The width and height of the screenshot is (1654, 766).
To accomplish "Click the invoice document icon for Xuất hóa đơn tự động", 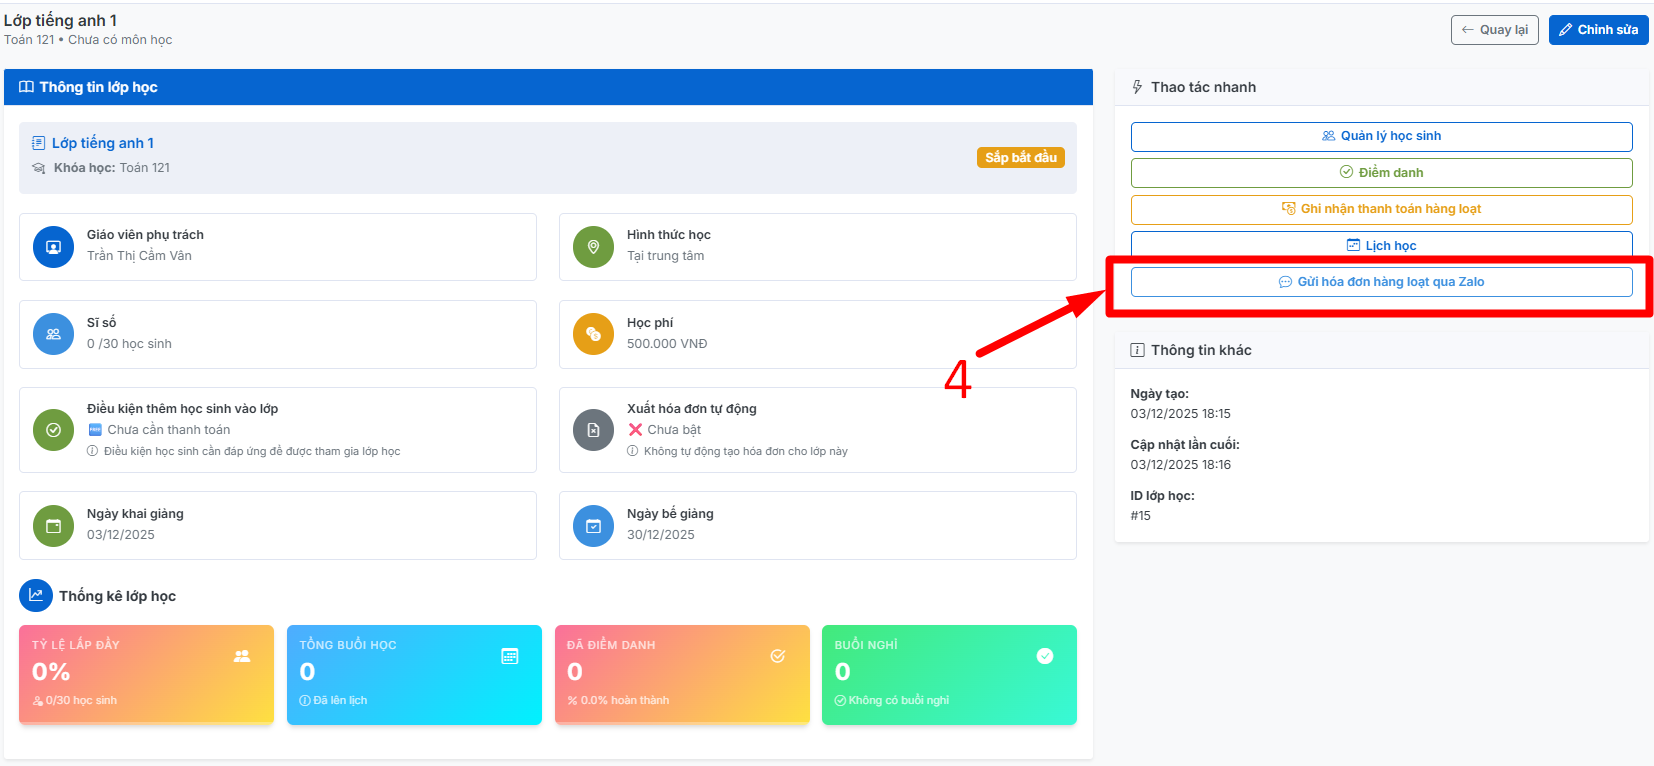I will coord(593,430).
